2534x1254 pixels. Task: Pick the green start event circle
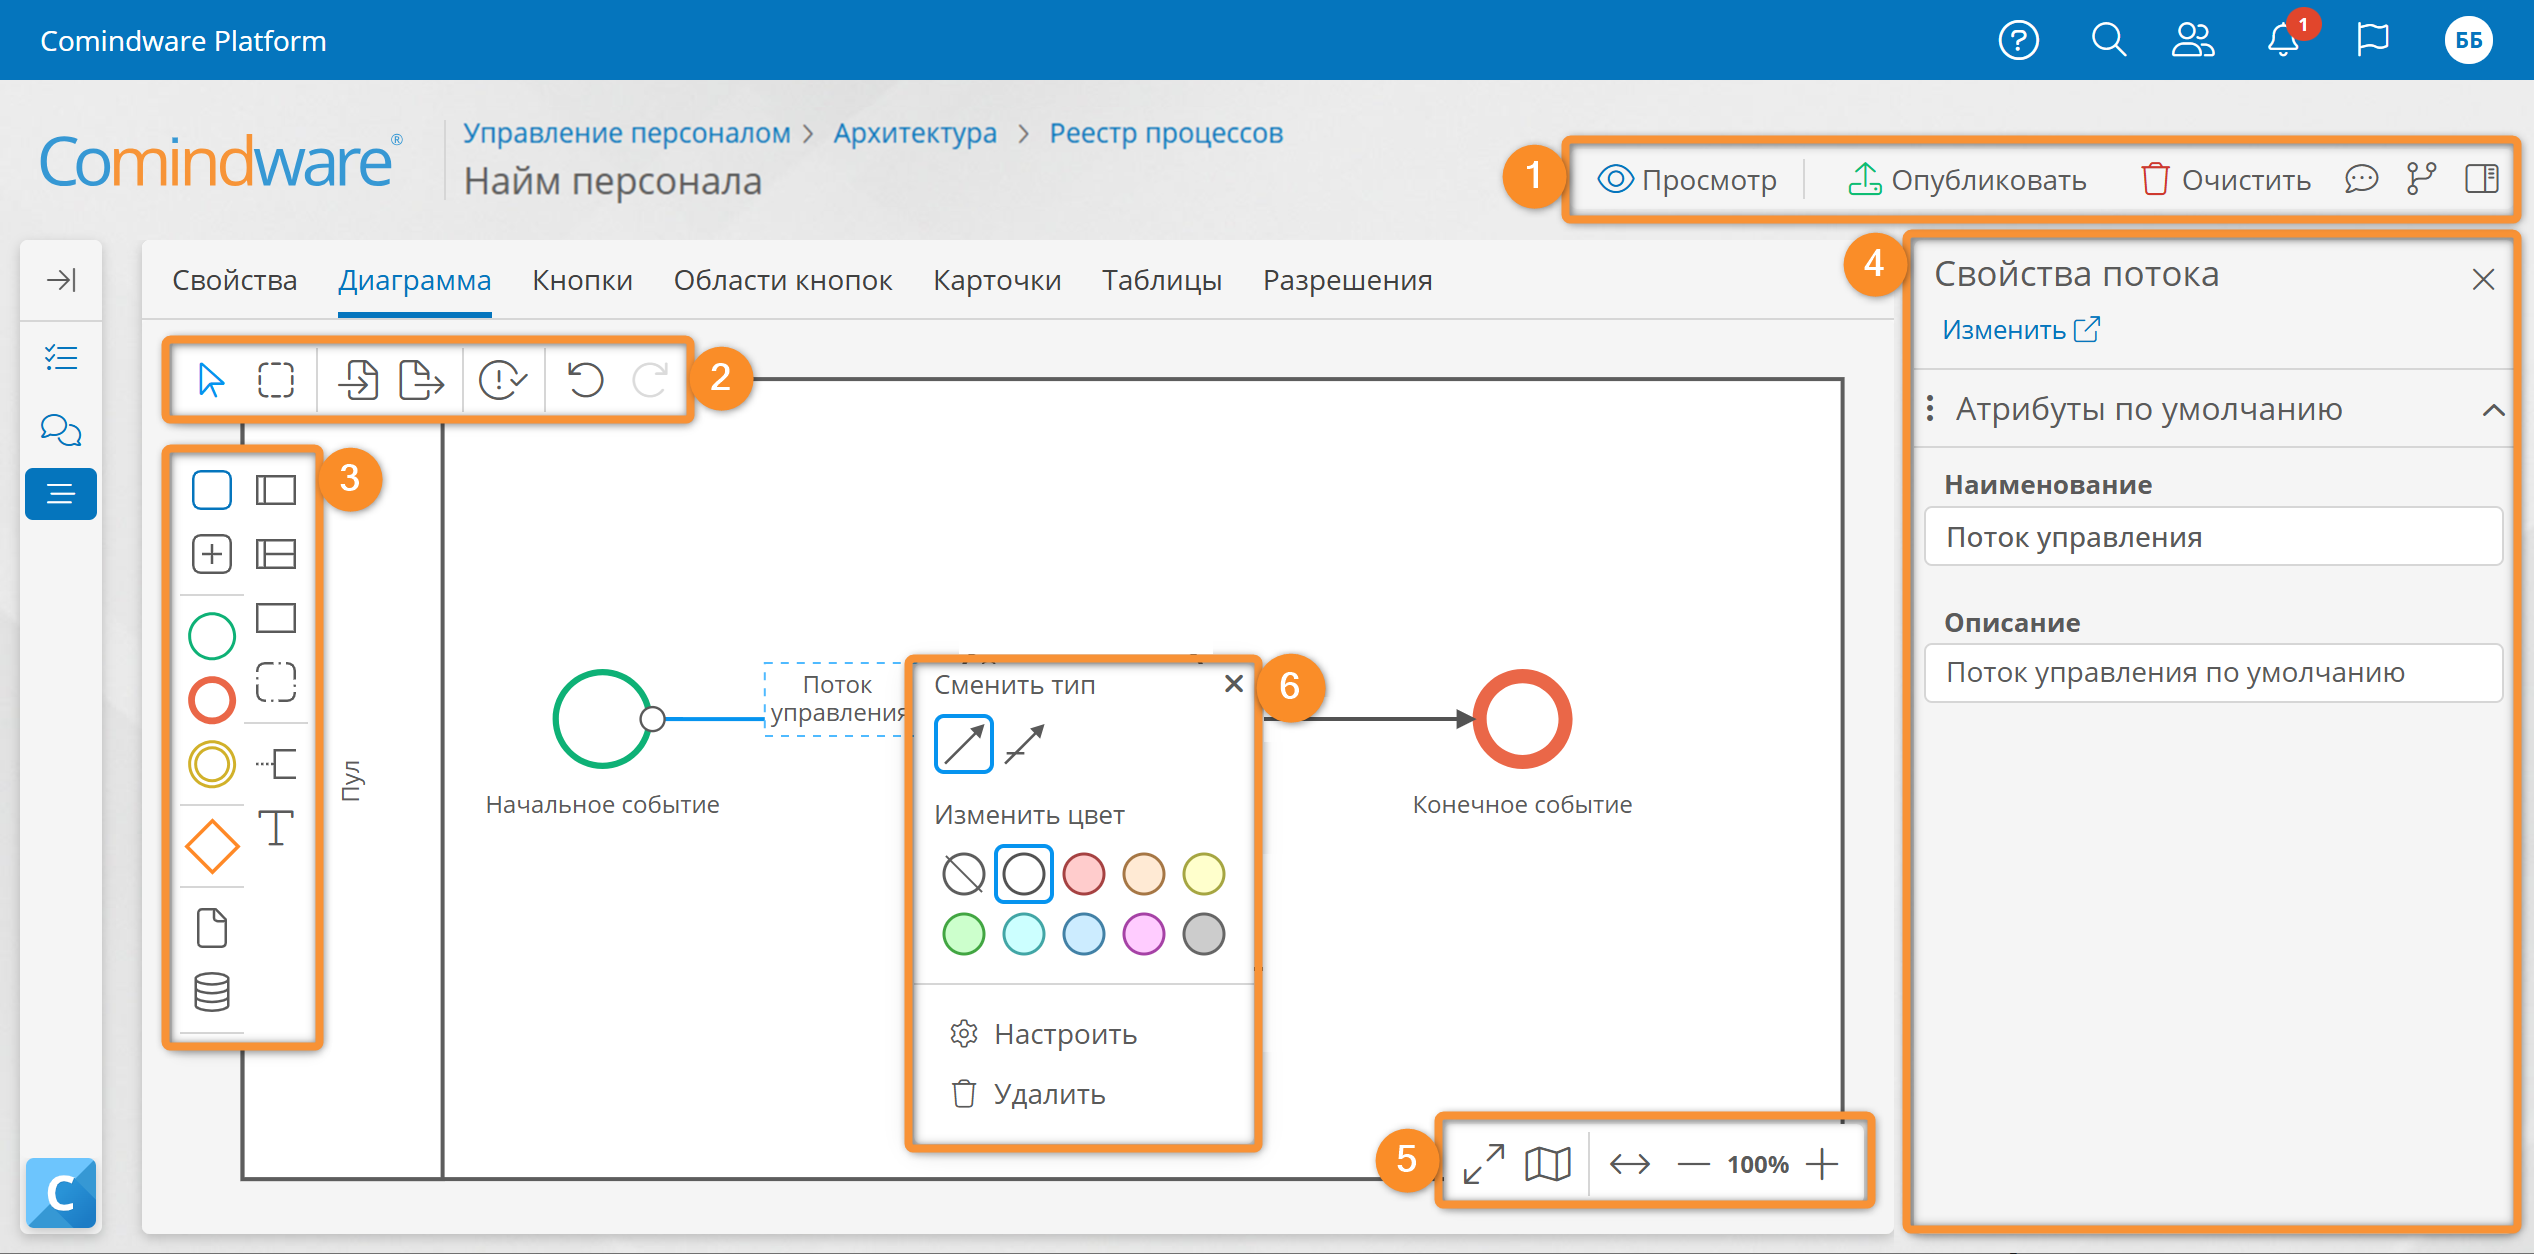[x=211, y=635]
